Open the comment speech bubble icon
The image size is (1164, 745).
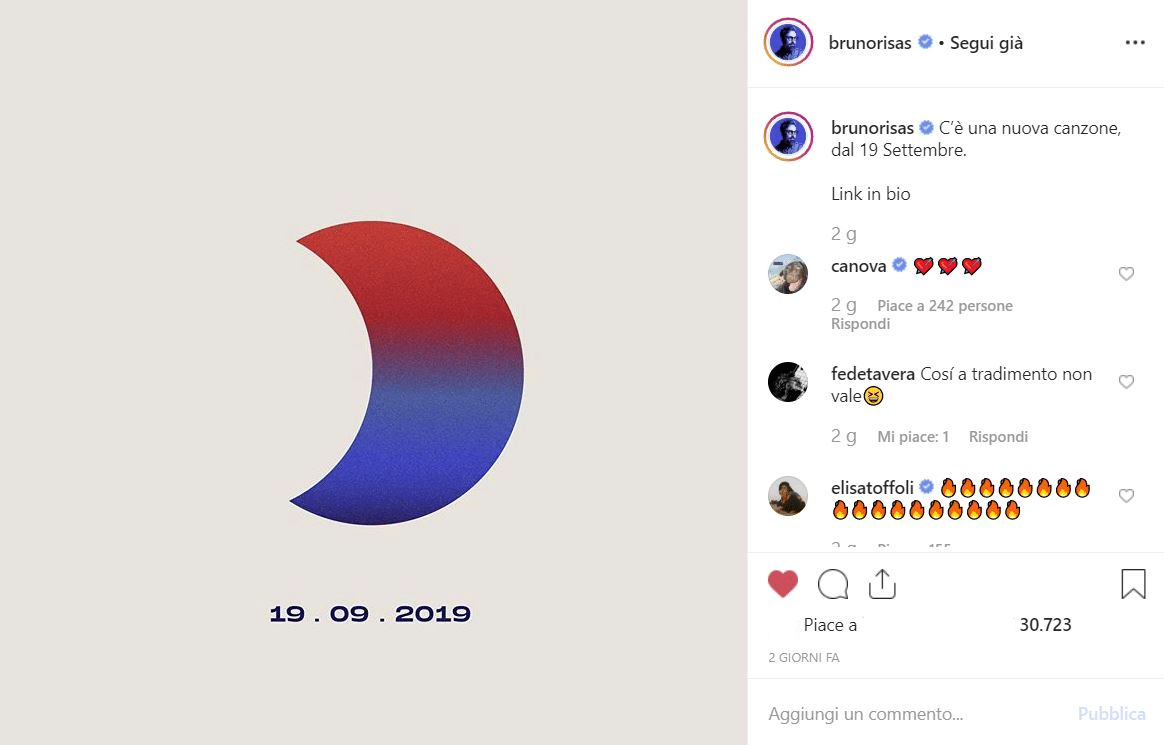833,584
